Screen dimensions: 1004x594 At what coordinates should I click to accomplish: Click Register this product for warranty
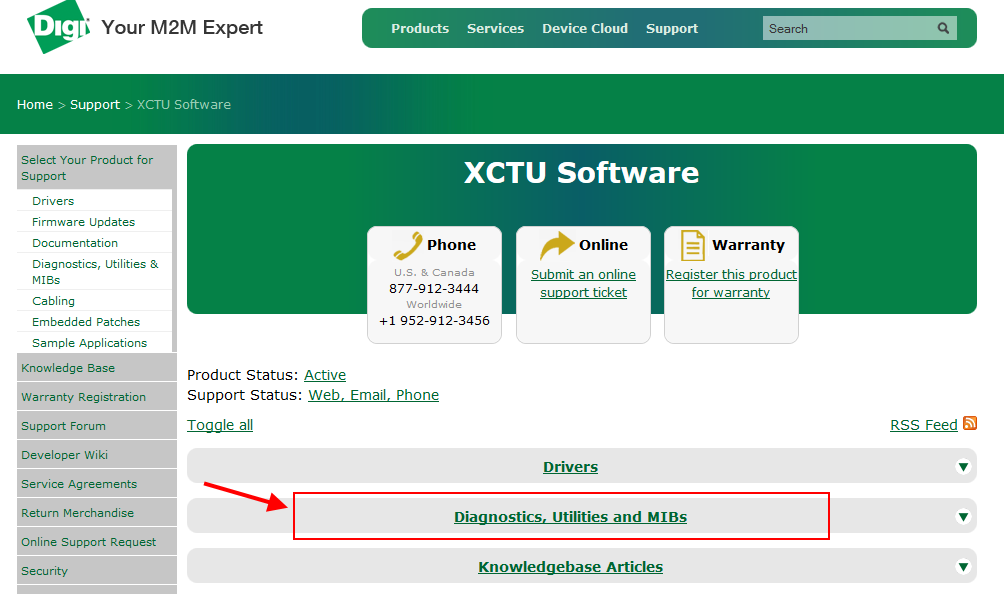click(x=731, y=284)
